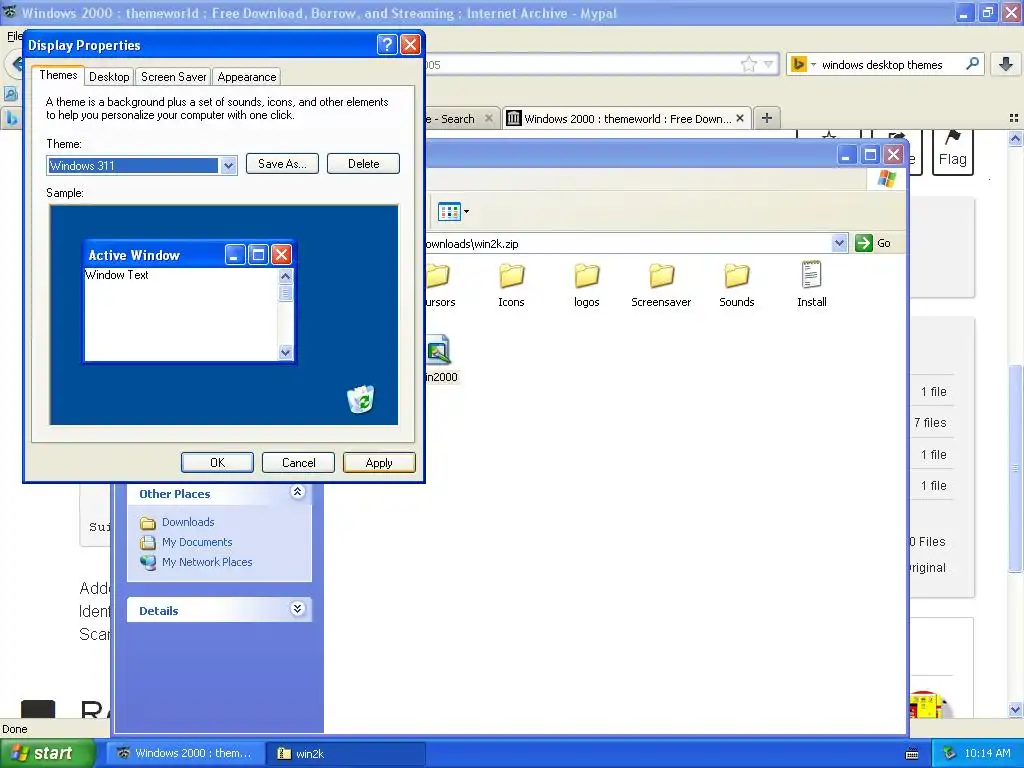Click the Save As... button
Screen dimensions: 1024x768
[x=282, y=164]
